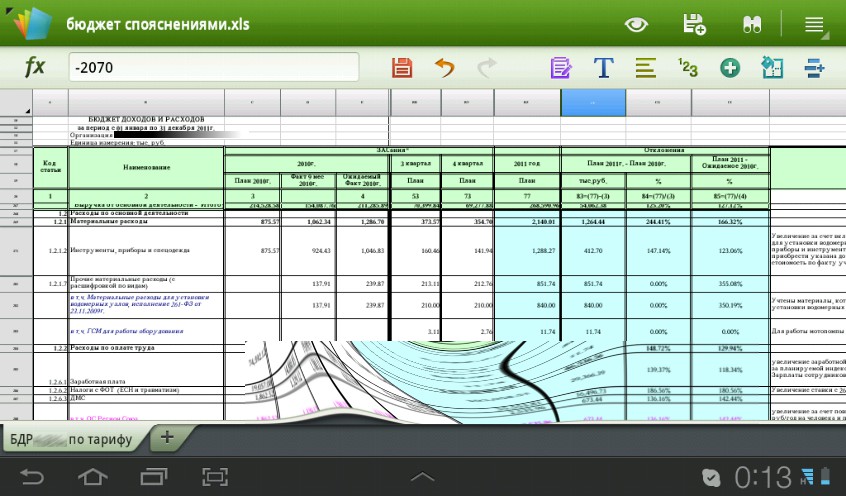The height and width of the screenshot is (496, 846).
Task: Expand the bottom bar up chevron
Action: pos(422,477)
